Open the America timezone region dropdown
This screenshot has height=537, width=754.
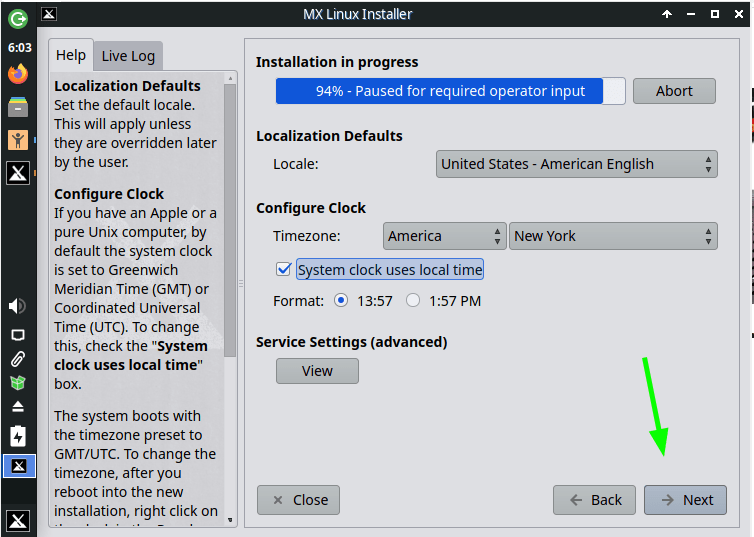click(x=444, y=236)
